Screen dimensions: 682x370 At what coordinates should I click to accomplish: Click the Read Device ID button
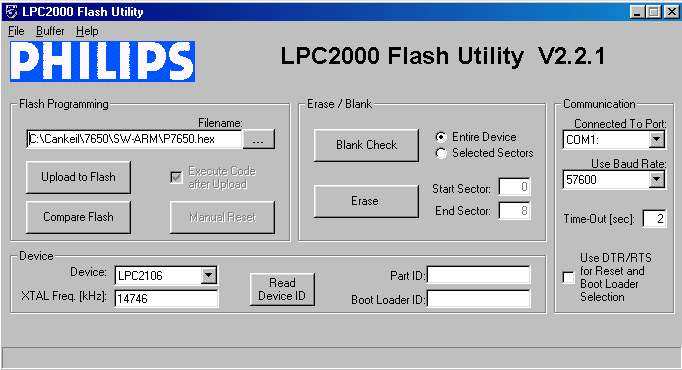pyautogui.click(x=282, y=289)
